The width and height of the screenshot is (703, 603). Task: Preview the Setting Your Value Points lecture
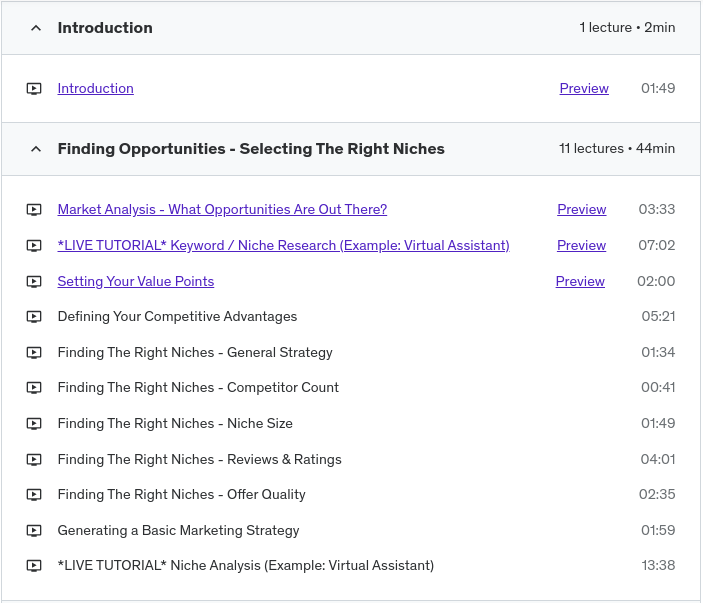pos(580,282)
